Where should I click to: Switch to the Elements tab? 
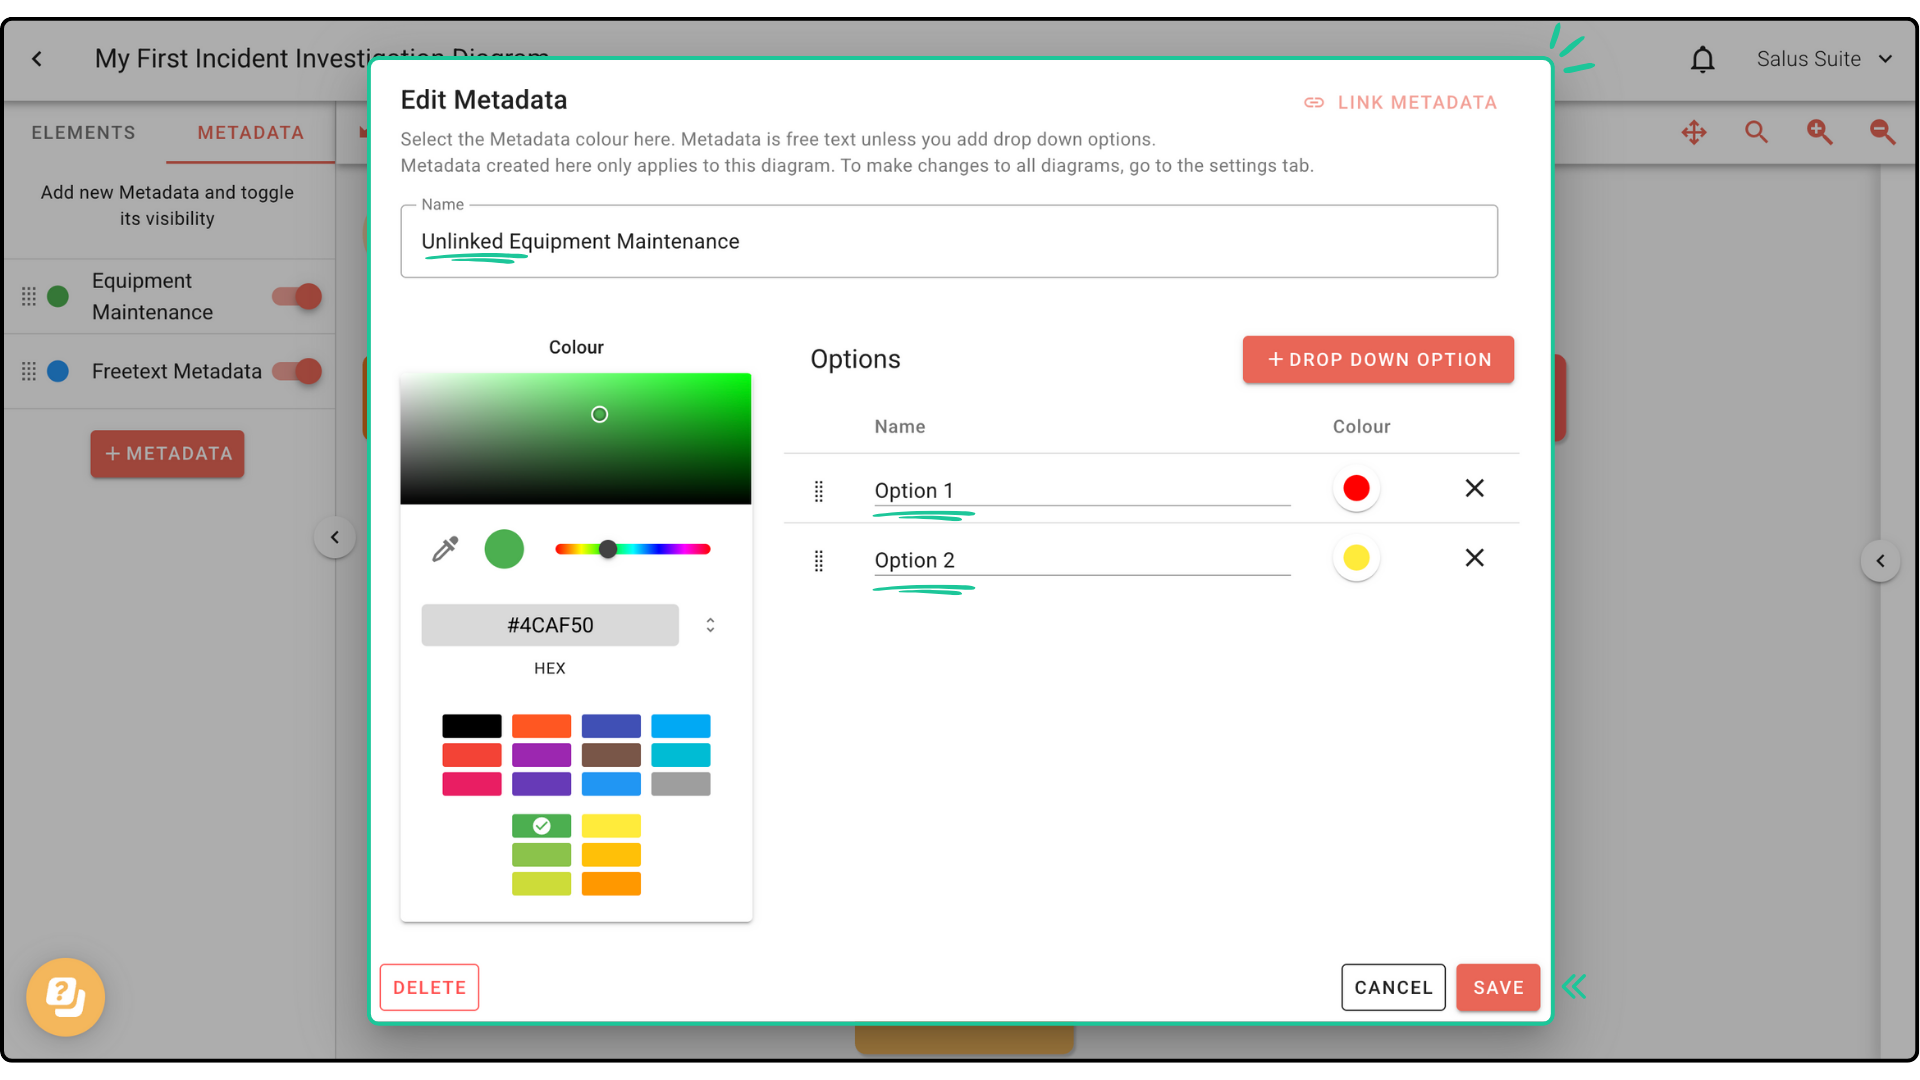coord(83,133)
